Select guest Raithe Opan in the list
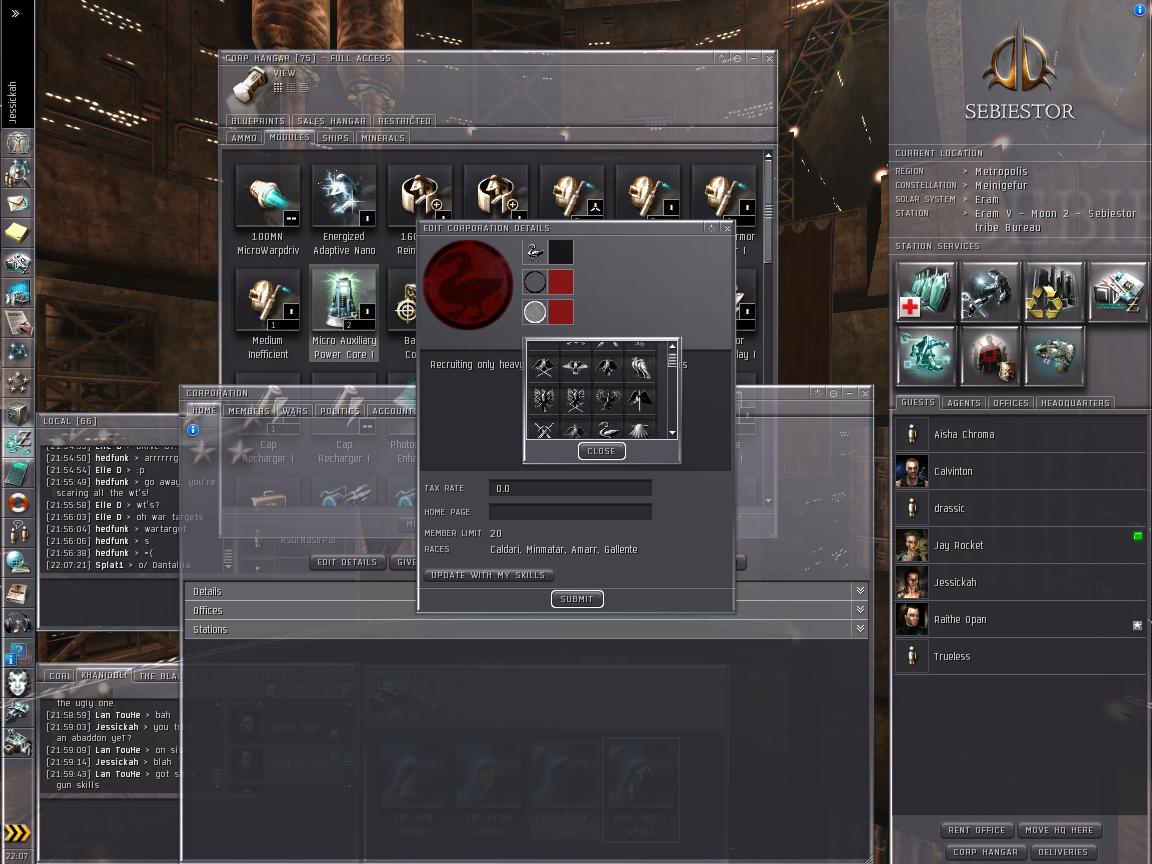This screenshot has height=864, width=1152. (x=1020, y=619)
